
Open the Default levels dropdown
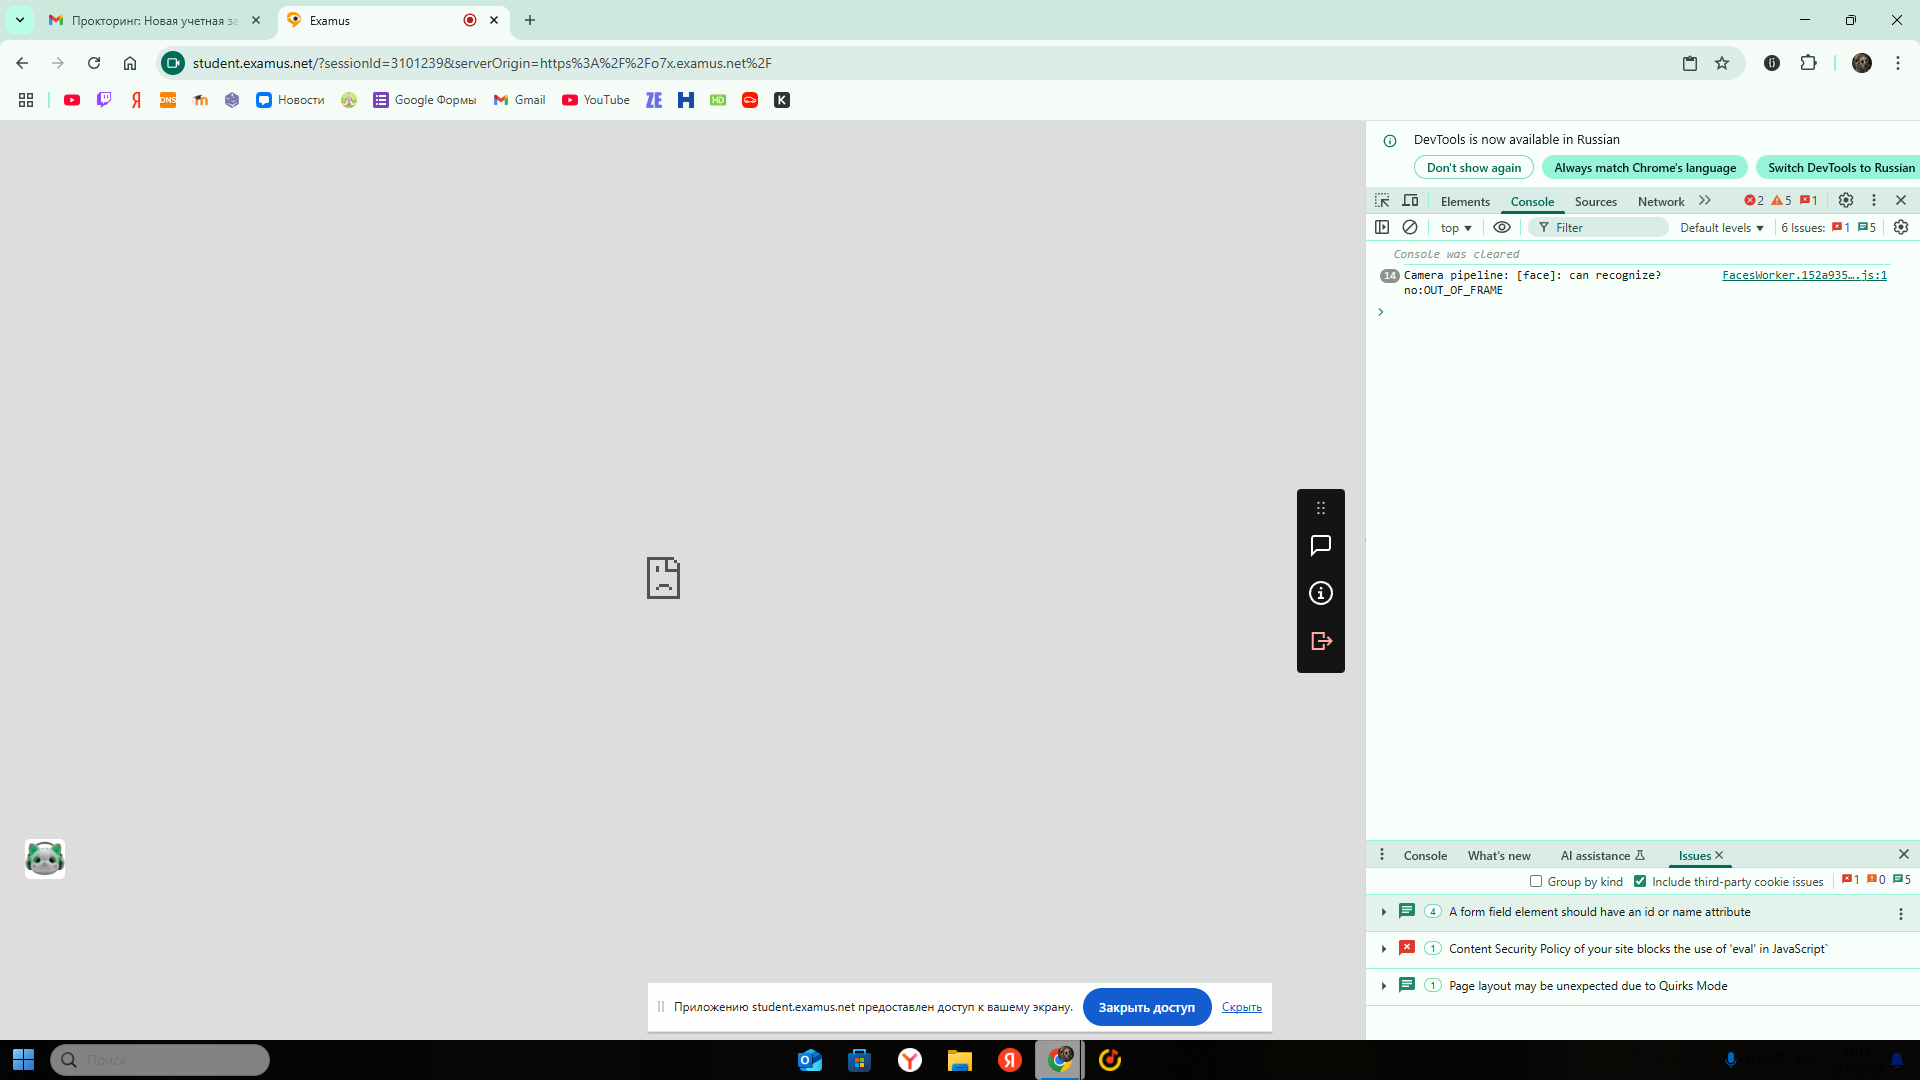(x=1721, y=228)
